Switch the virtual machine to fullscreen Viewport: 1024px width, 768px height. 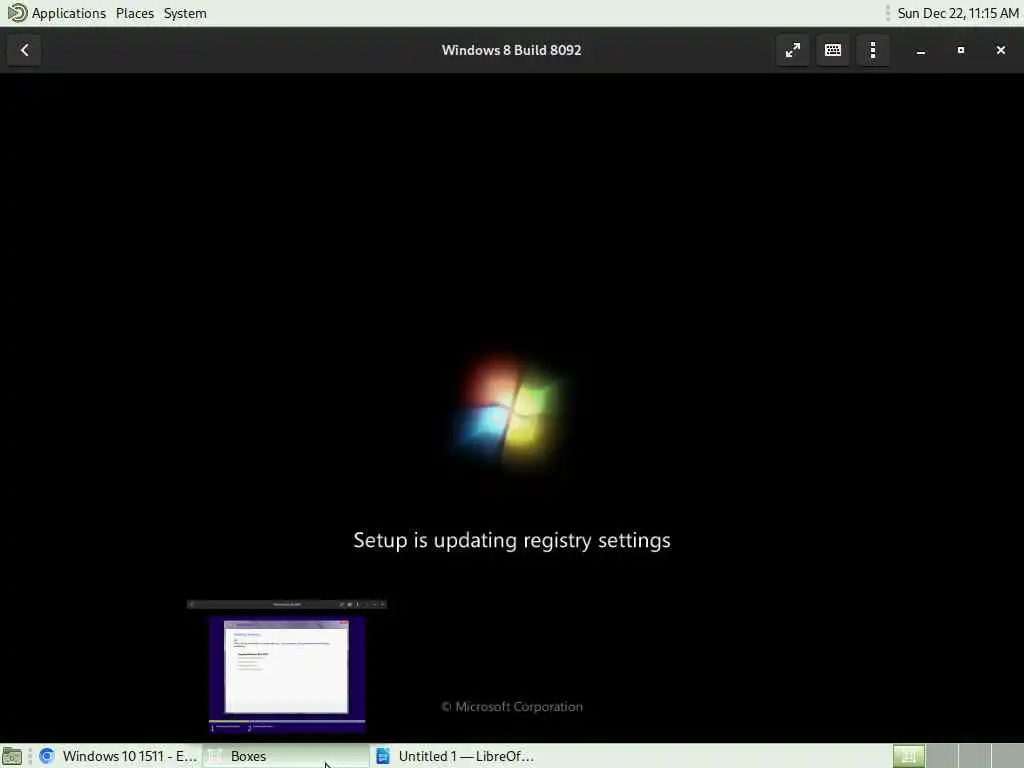(793, 50)
